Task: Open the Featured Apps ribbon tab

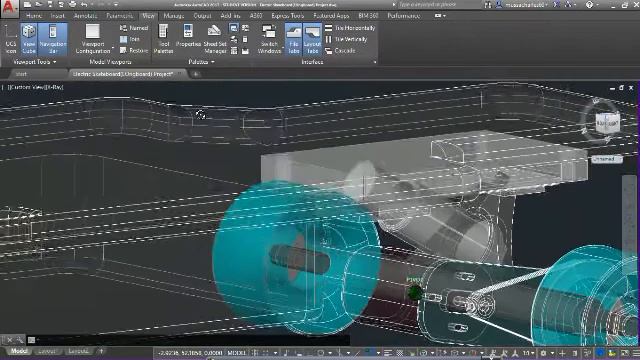Action: (x=331, y=16)
